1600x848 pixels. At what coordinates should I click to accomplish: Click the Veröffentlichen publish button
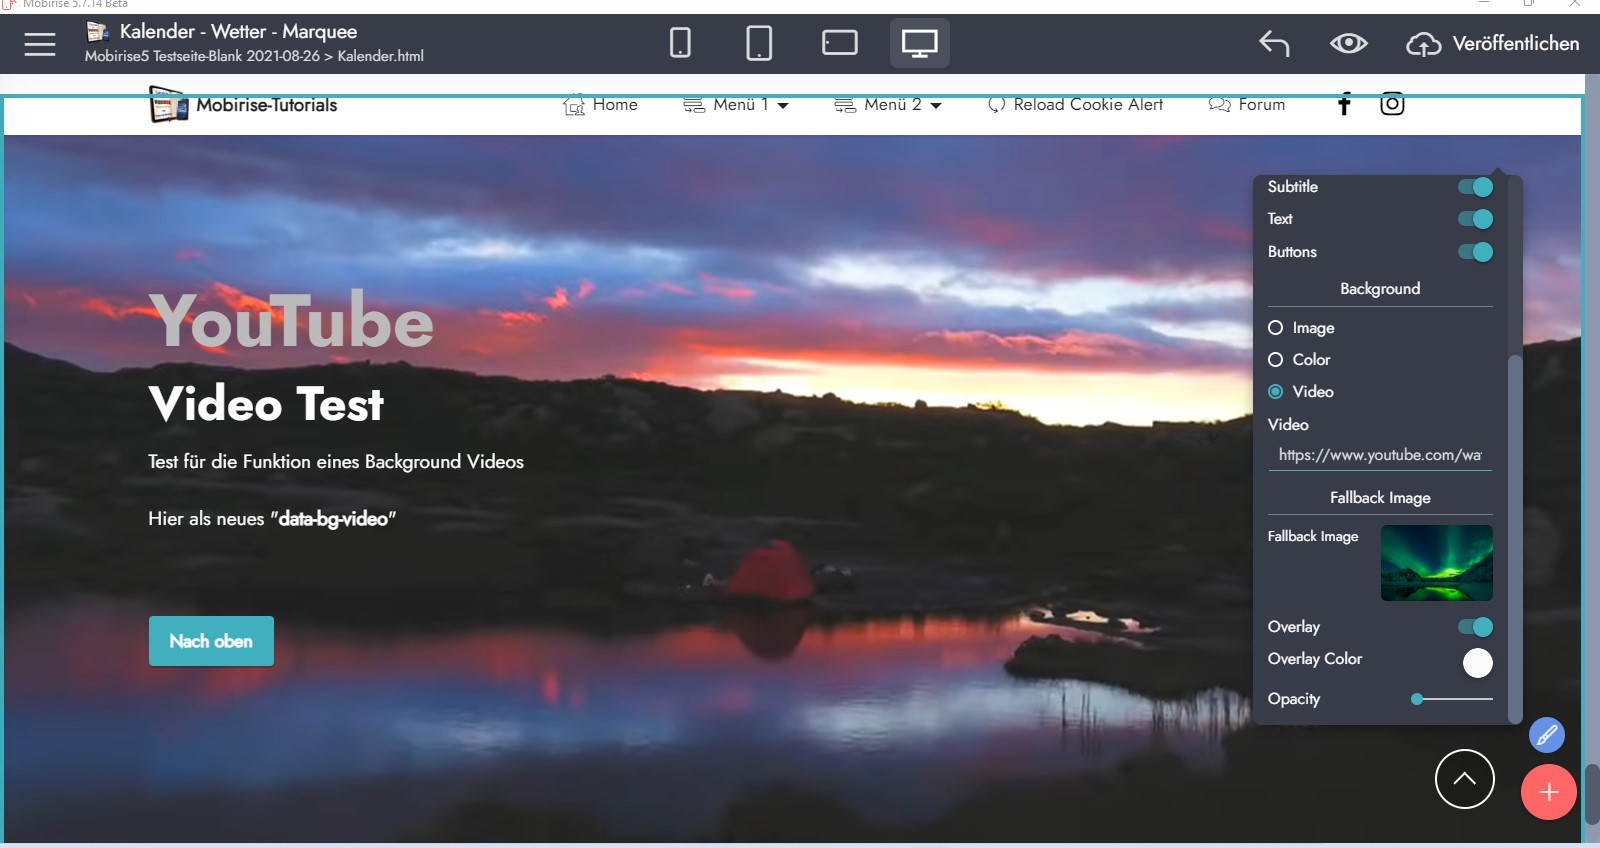(1494, 44)
